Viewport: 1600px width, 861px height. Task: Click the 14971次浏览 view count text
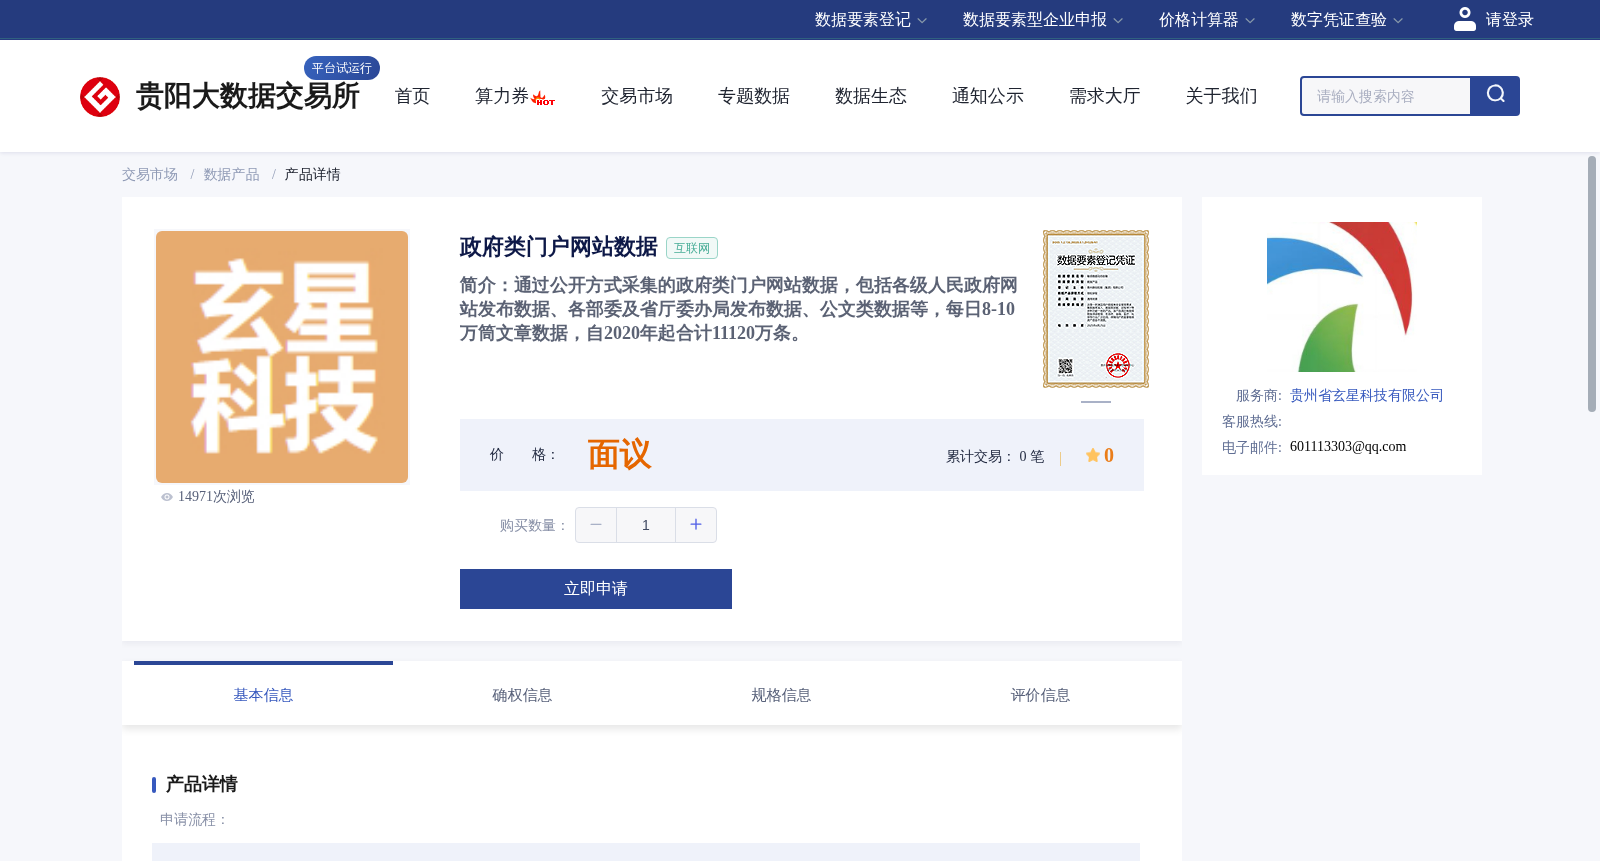pyautogui.click(x=216, y=497)
